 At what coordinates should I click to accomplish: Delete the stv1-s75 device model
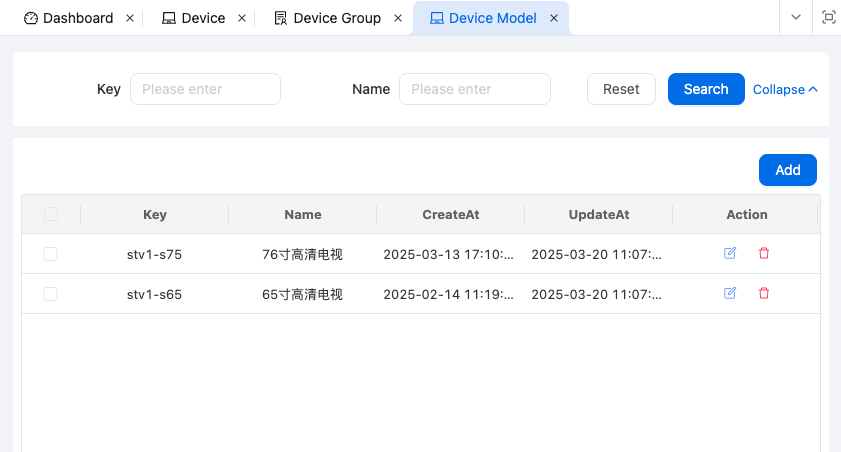(764, 254)
